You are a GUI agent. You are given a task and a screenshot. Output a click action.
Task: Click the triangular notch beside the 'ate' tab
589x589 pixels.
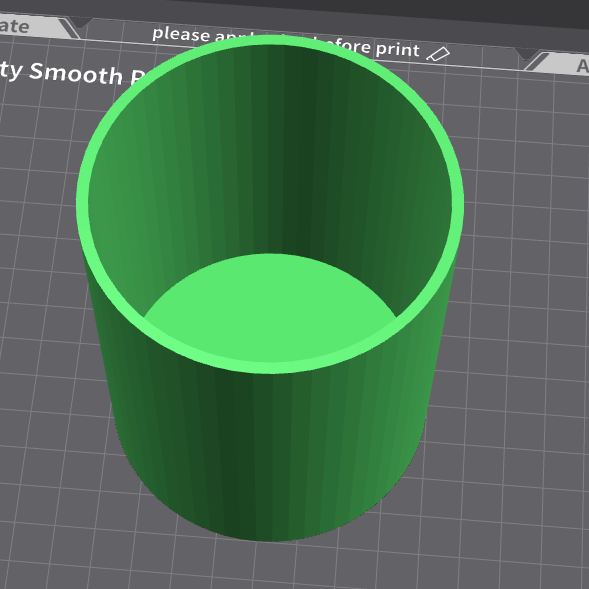pos(81,23)
